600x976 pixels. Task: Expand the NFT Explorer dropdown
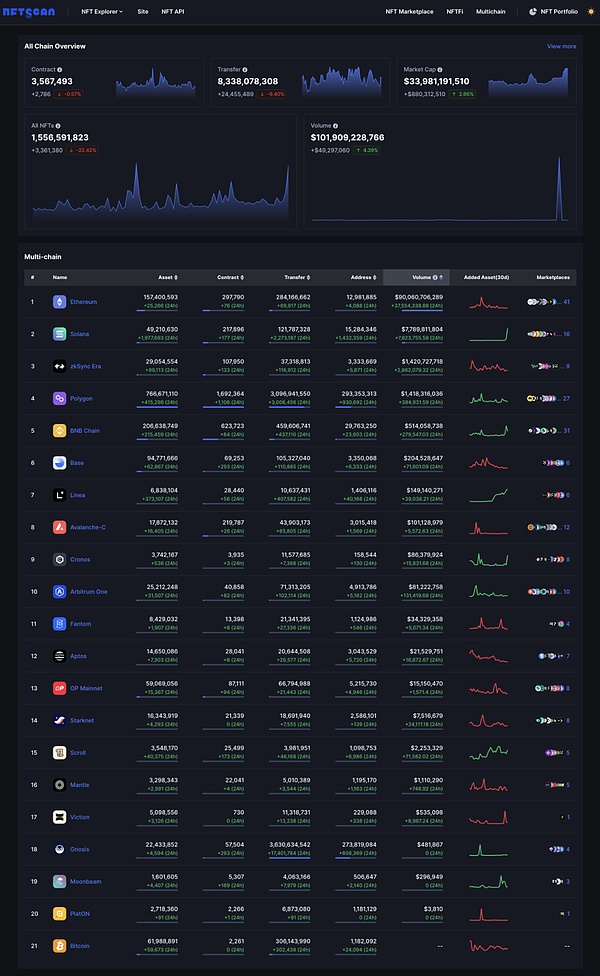(102, 11)
